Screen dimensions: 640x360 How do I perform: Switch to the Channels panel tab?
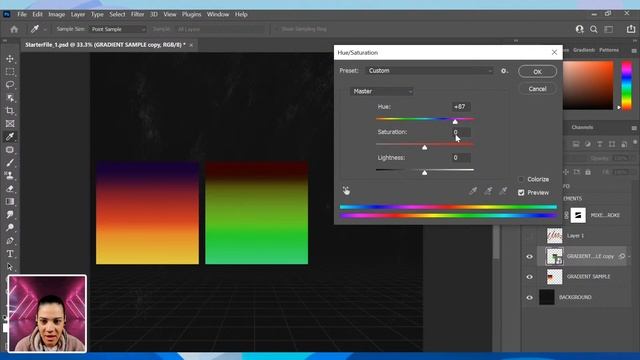pyautogui.click(x=582, y=127)
